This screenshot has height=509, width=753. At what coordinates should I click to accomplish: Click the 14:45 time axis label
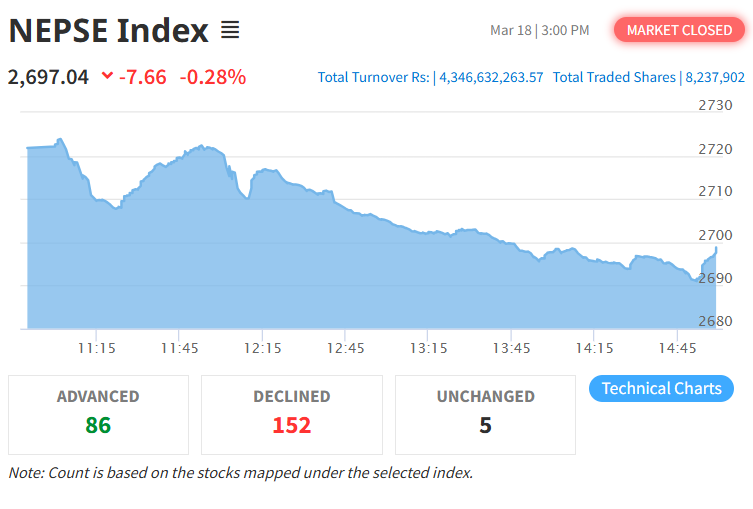[677, 348]
